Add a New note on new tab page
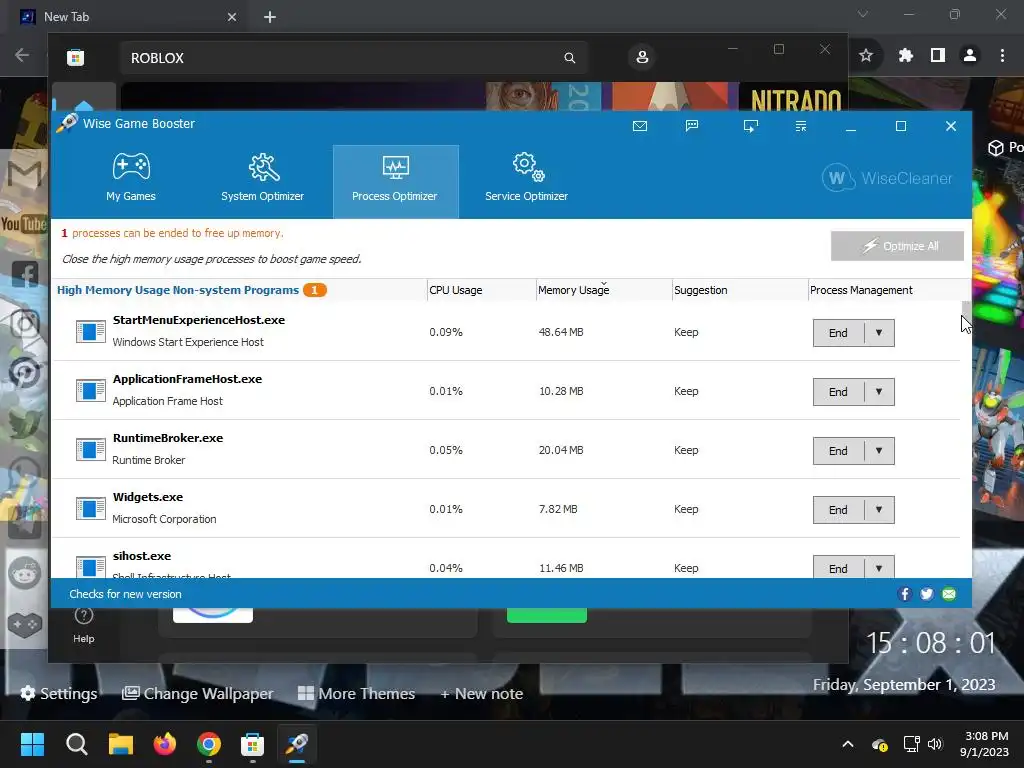This screenshot has height=768, width=1024. click(481, 694)
